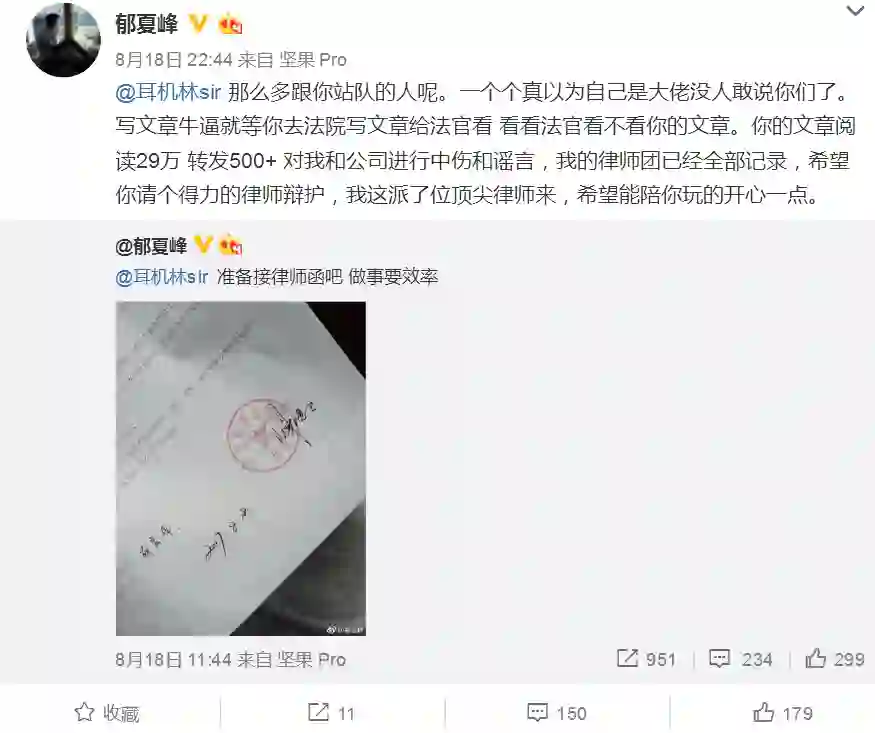The height and width of the screenshot is (733, 875).
Task: Open the 坚果 Pro source link at top
Action: [313, 59]
